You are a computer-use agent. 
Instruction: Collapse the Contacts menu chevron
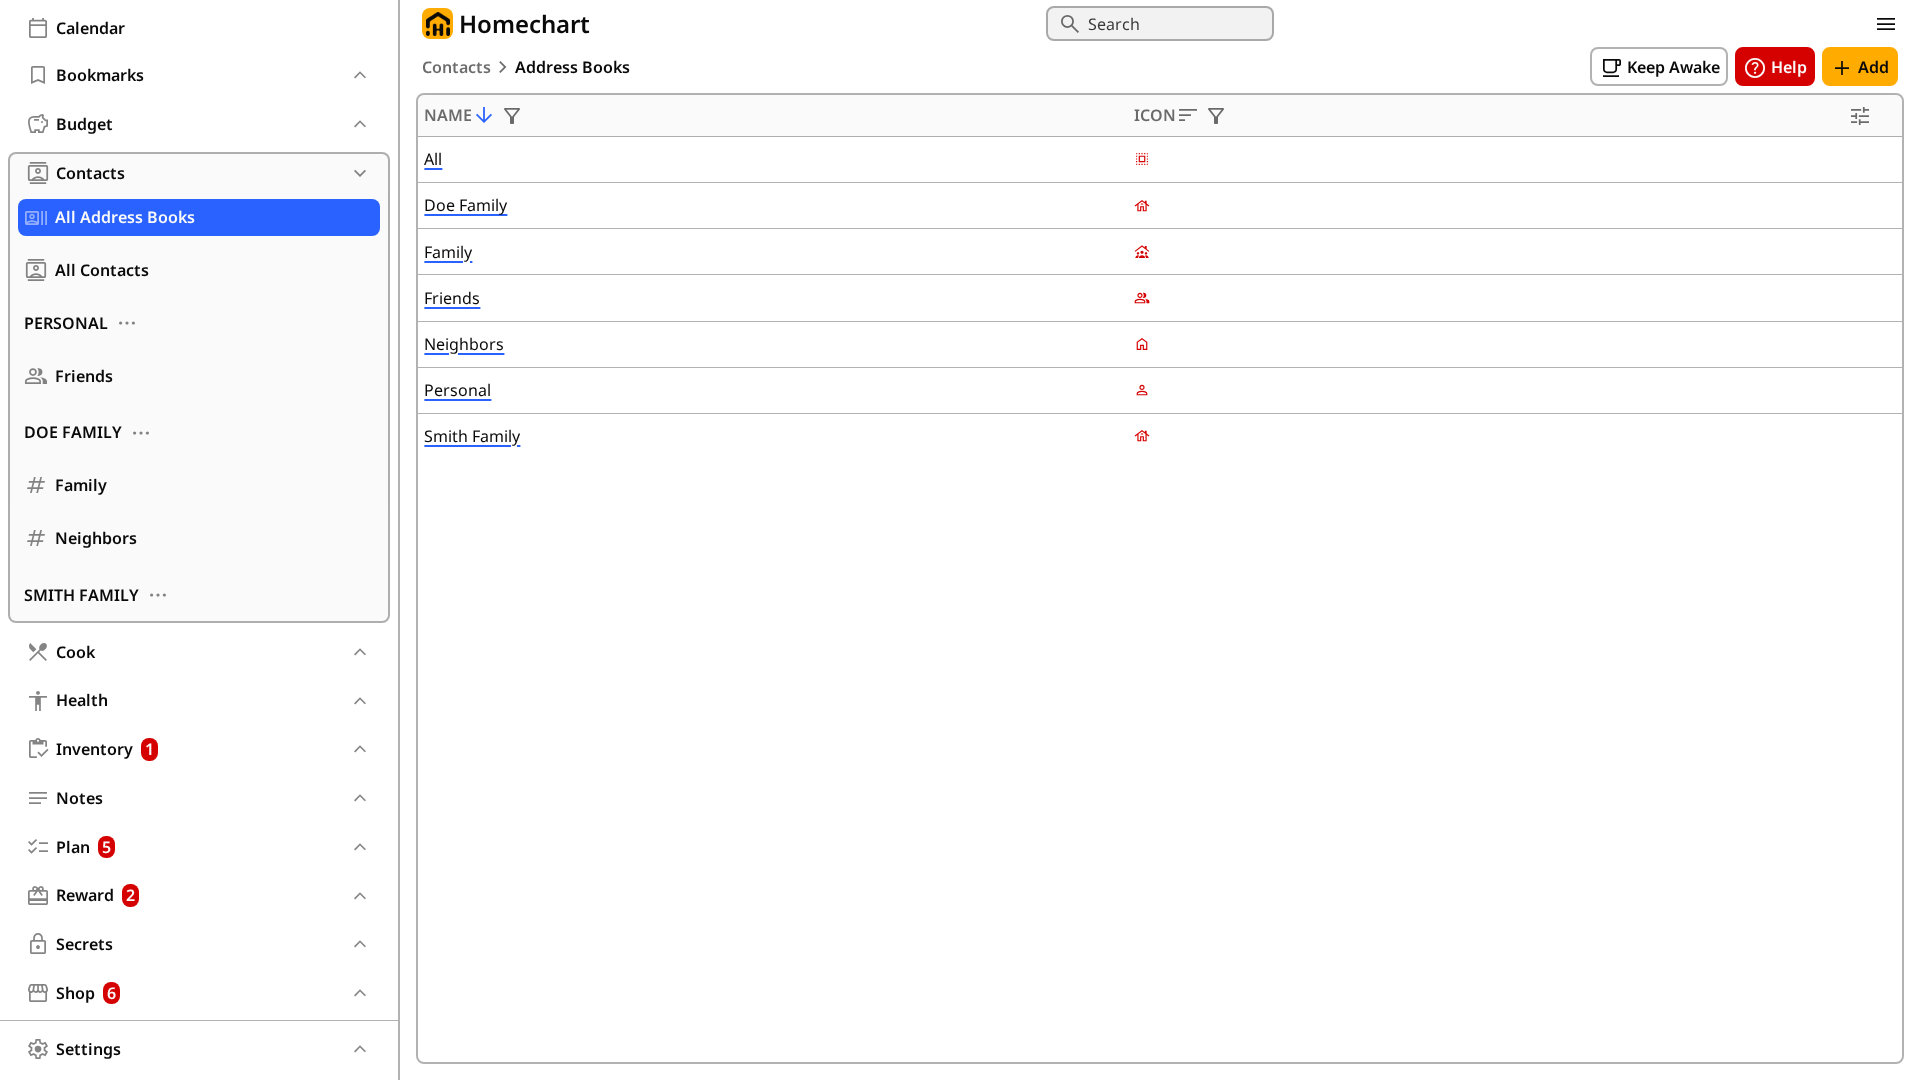360,173
